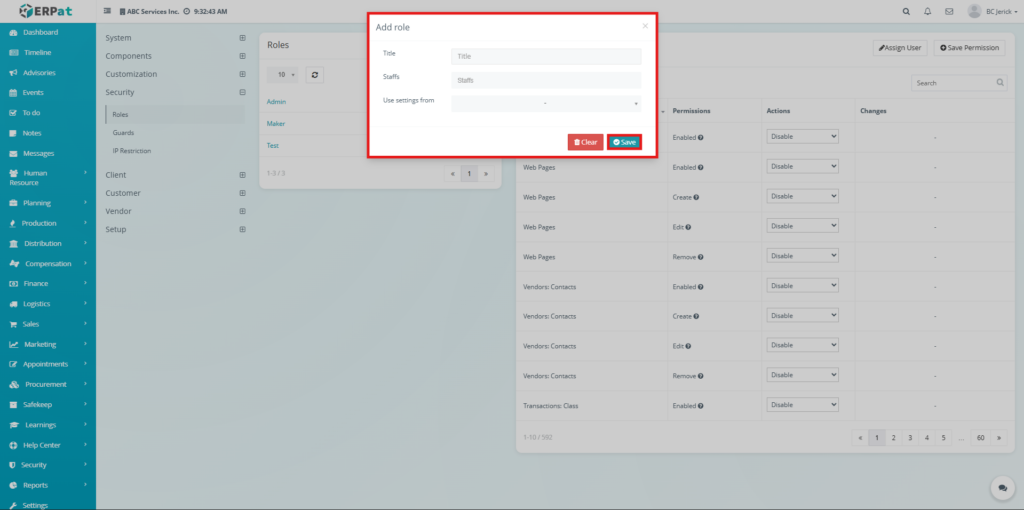Toggle the sidebar menu icon
This screenshot has height=510, width=1024.
(107, 12)
